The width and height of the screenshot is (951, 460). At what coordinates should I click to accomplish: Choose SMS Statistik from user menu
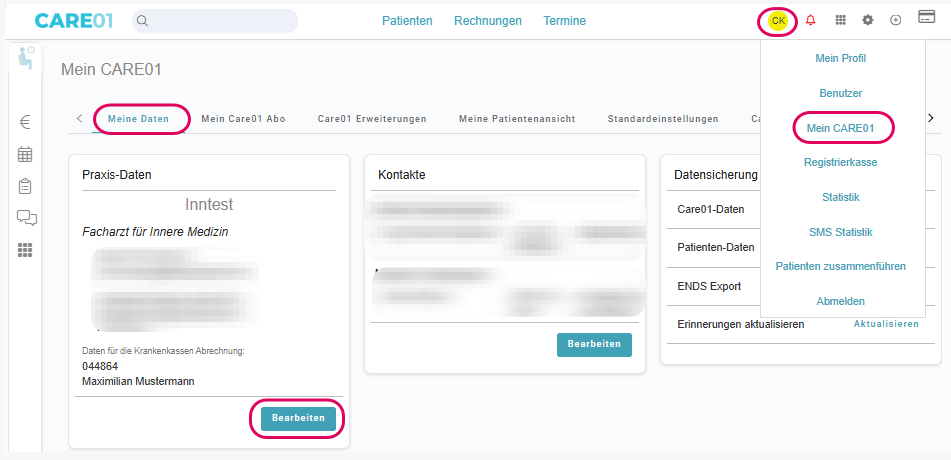pyautogui.click(x=841, y=232)
